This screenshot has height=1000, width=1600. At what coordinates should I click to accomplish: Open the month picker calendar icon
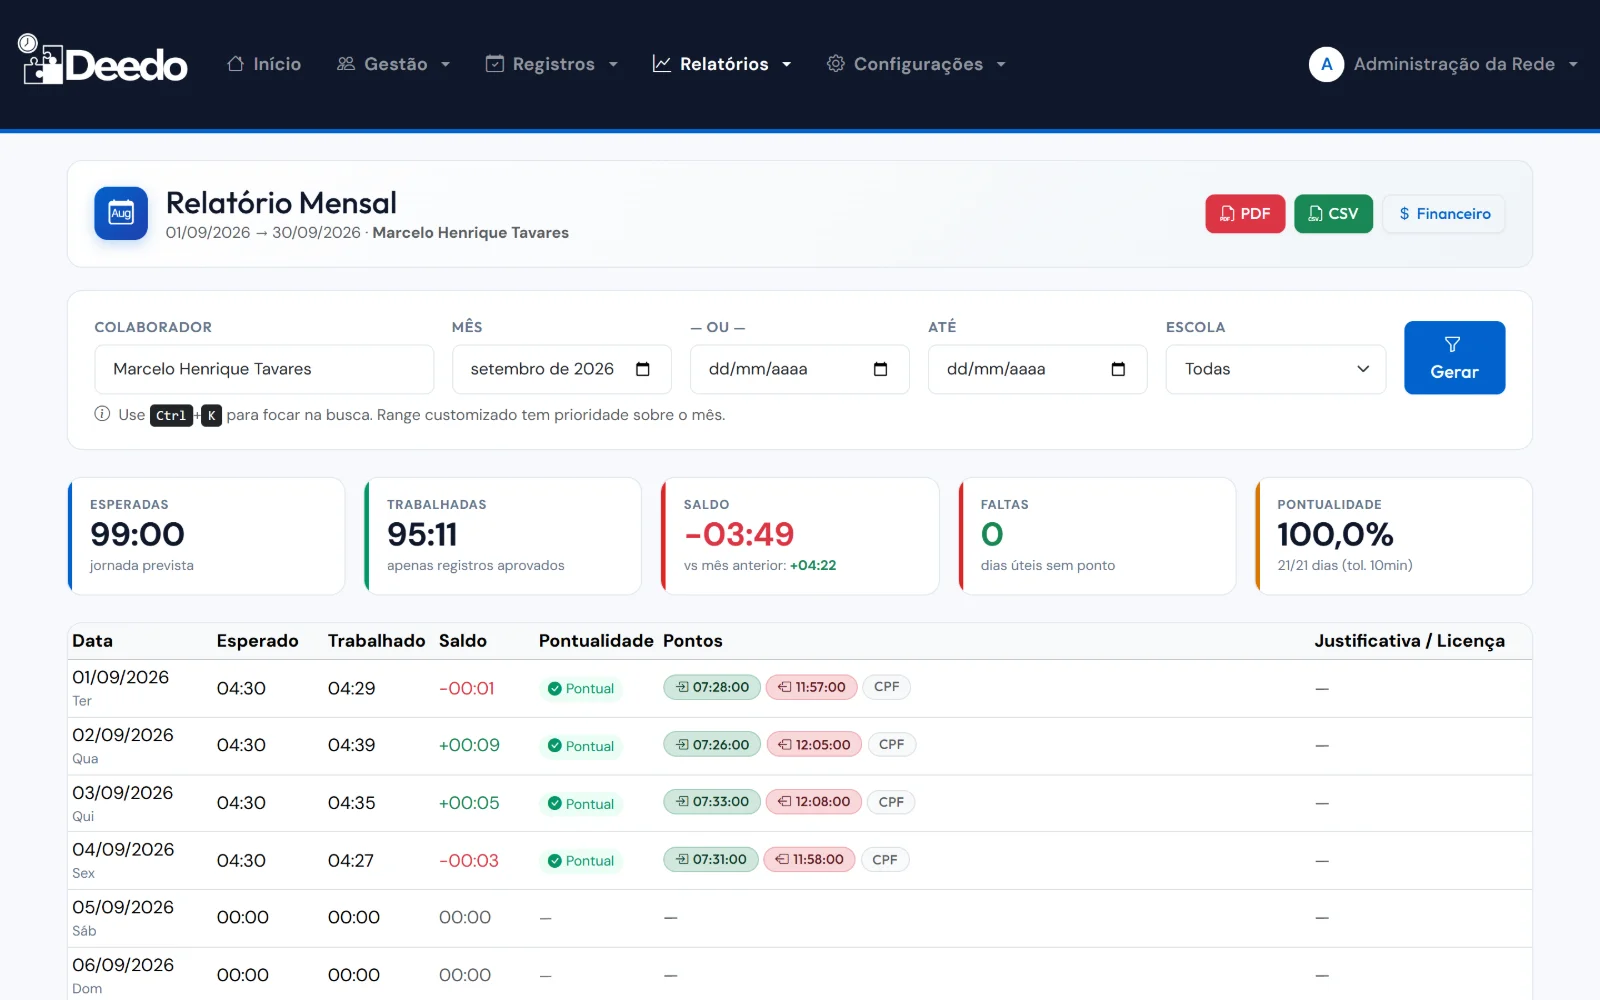pyautogui.click(x=643, y=369)
